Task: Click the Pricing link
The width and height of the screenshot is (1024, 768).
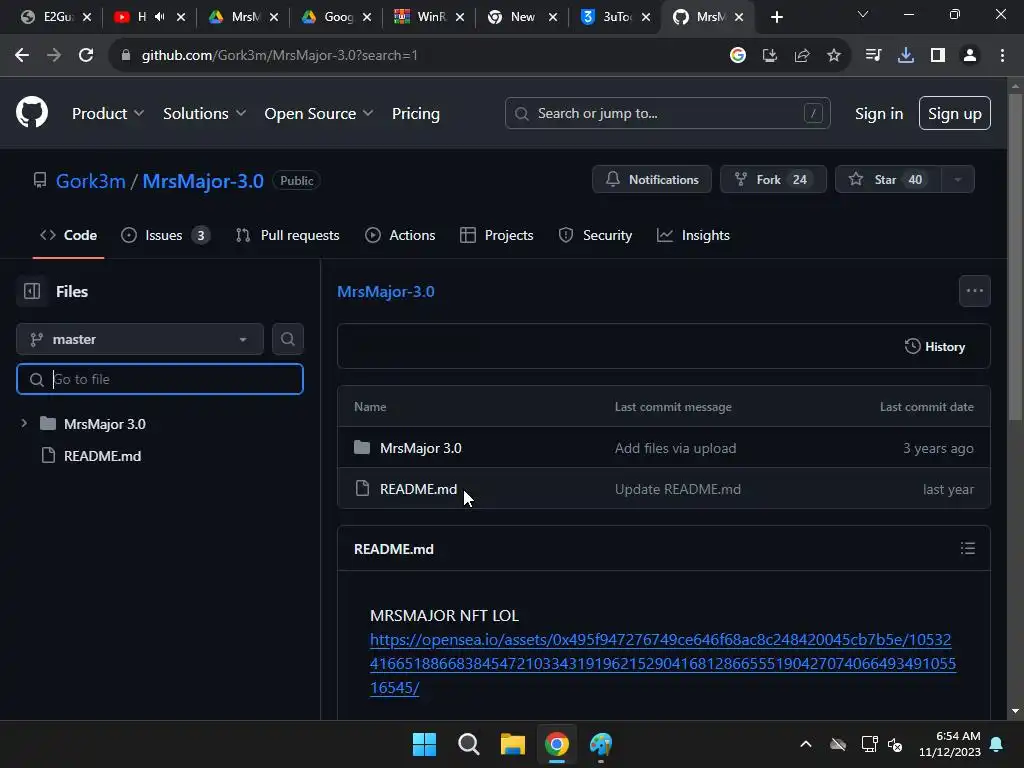Action: pos(416,114)
